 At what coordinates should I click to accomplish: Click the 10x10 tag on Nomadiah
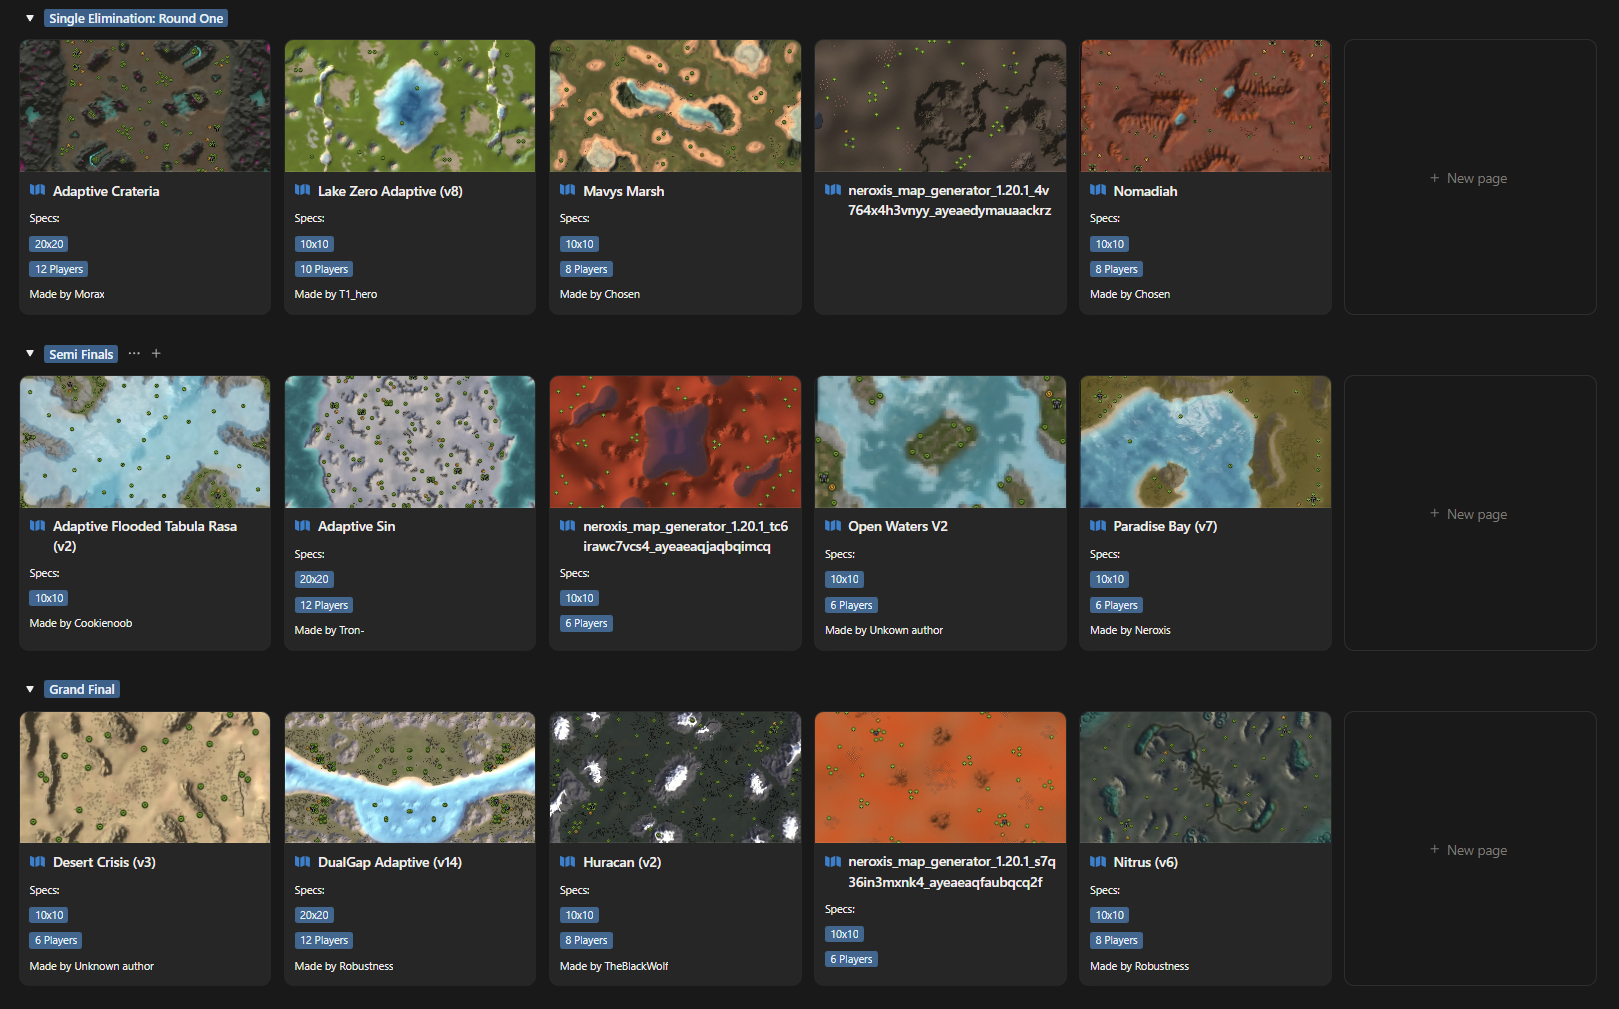pos(1109,244)
